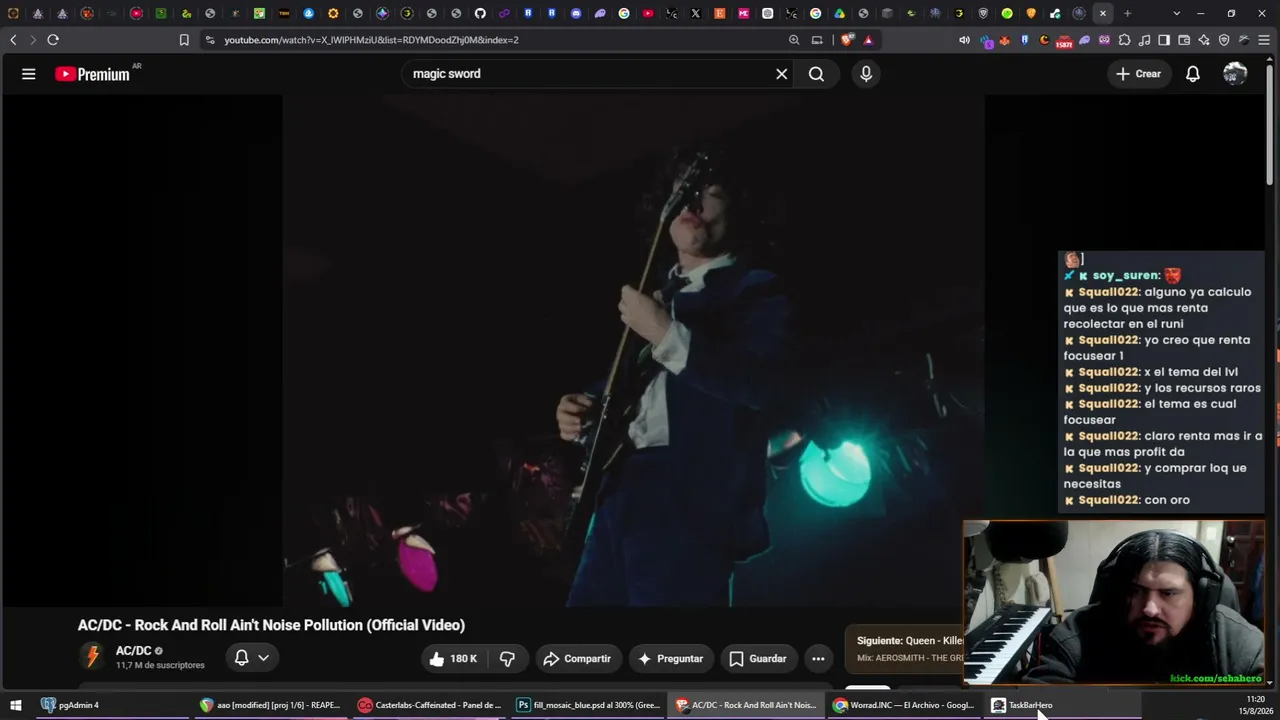
Task: Switch to the X (Twitter) tab
Action: pyautogui.click(x=696, y=13)
